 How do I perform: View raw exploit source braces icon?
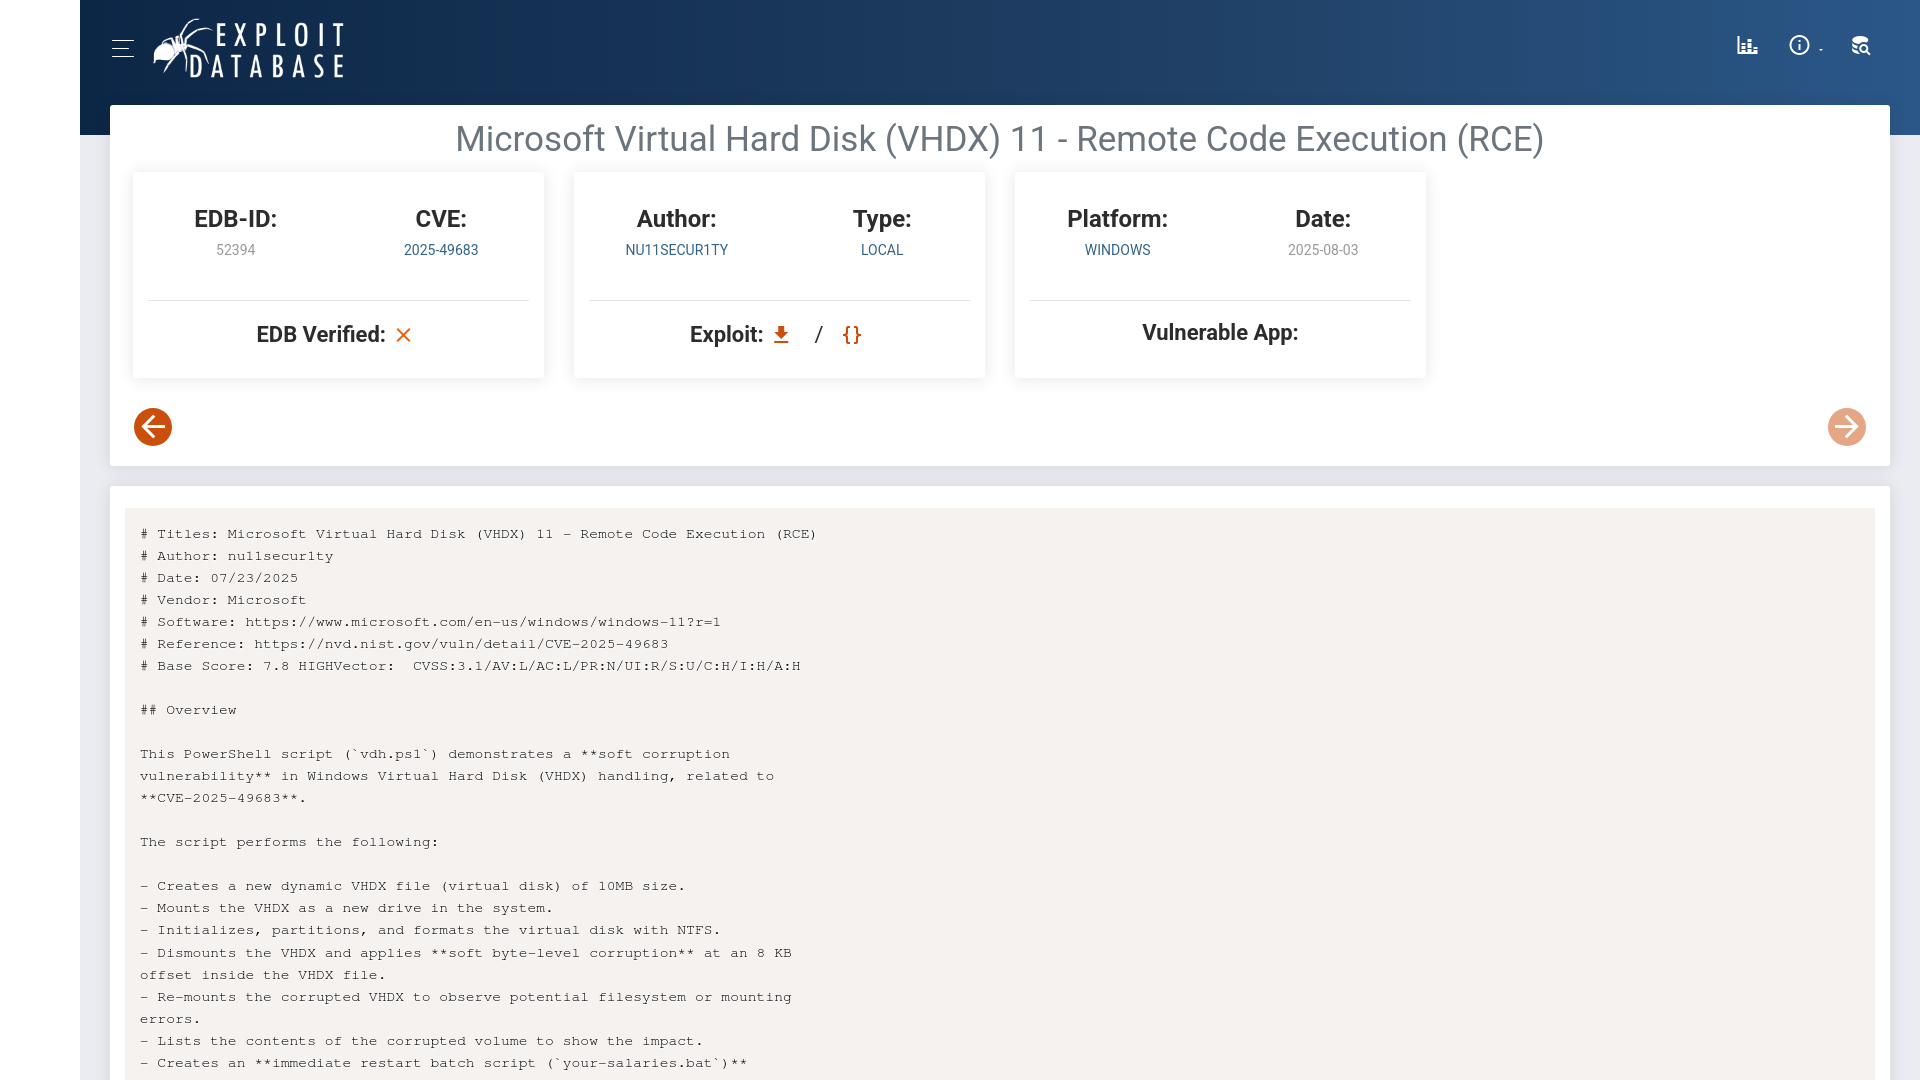[x=852, y=335]
